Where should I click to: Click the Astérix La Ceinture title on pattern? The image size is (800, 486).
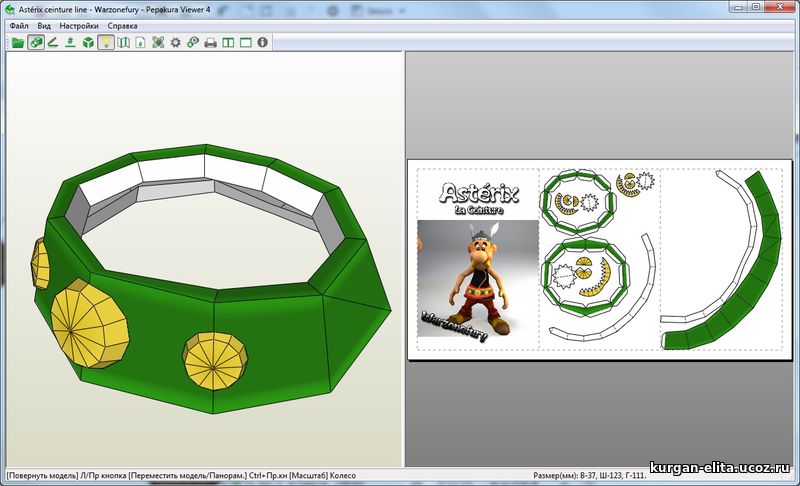[x=479, y=199]
